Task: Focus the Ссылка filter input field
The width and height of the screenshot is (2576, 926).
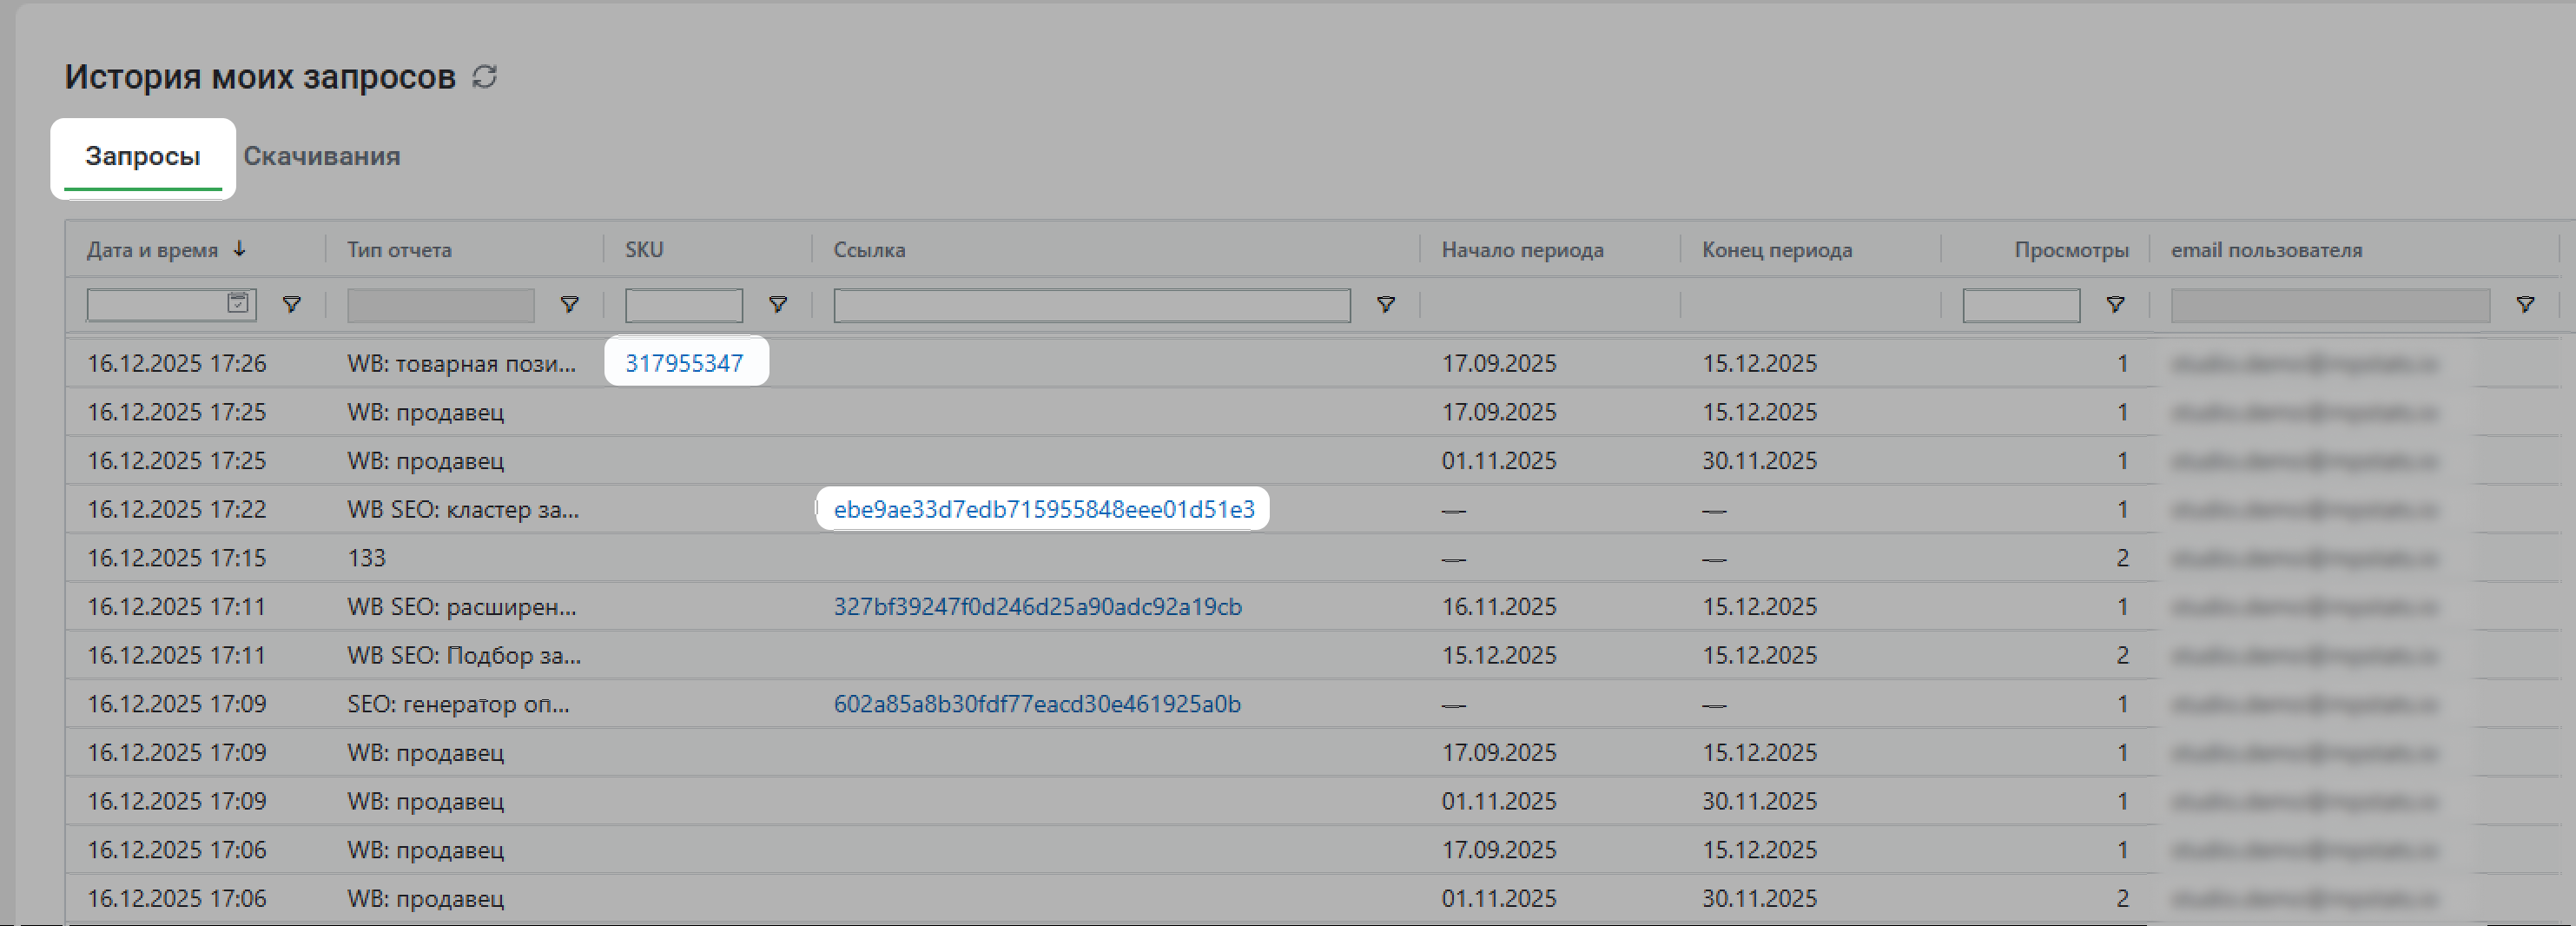Action: coord(1091,305)
